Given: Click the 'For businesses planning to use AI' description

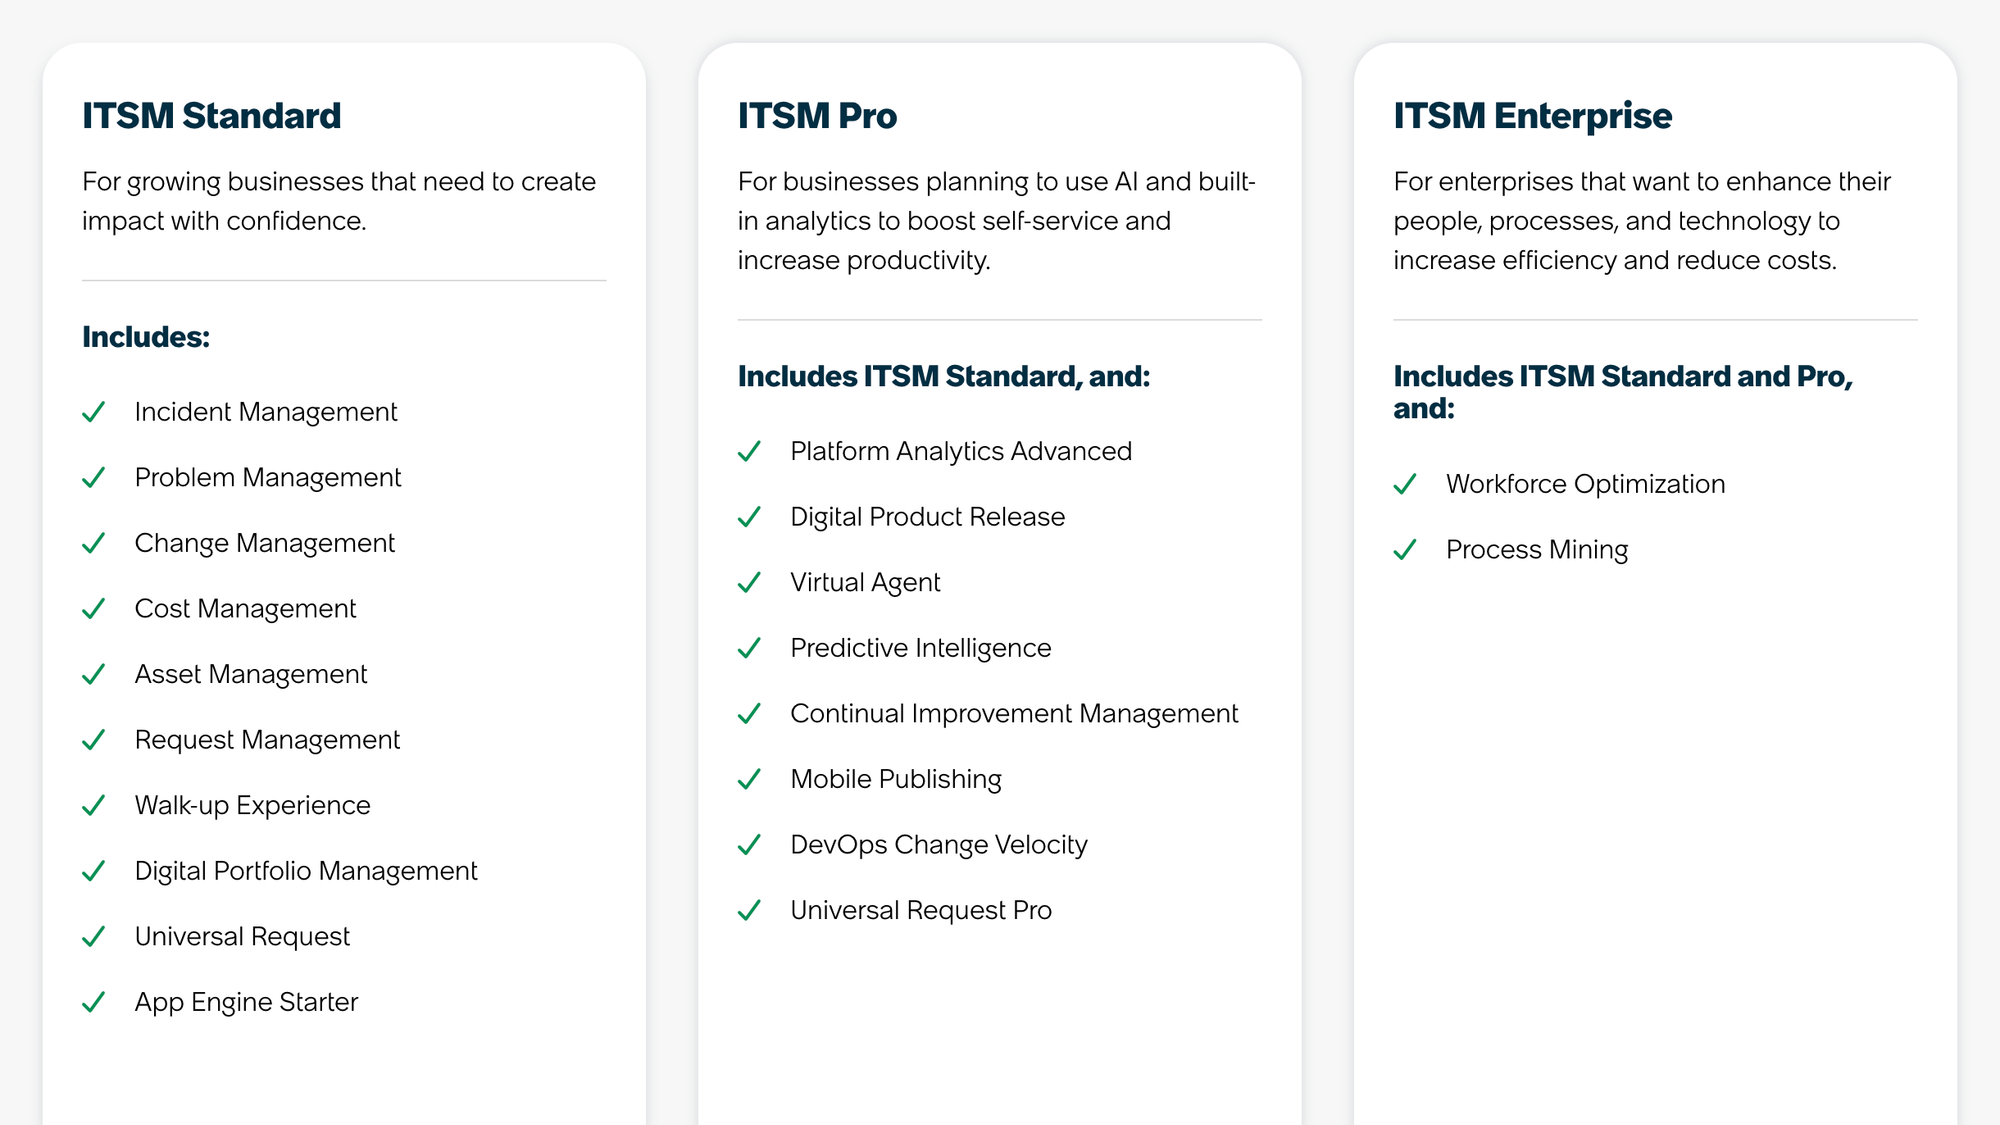Looking at the screenshot, I should (x=997, y=221).
